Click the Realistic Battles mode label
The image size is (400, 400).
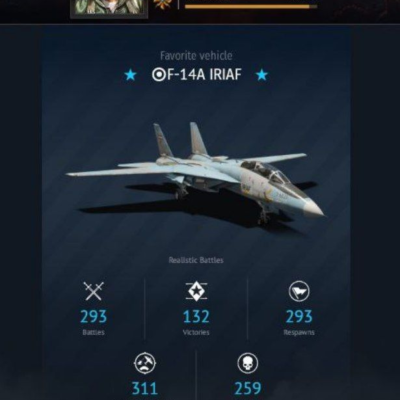196,260
